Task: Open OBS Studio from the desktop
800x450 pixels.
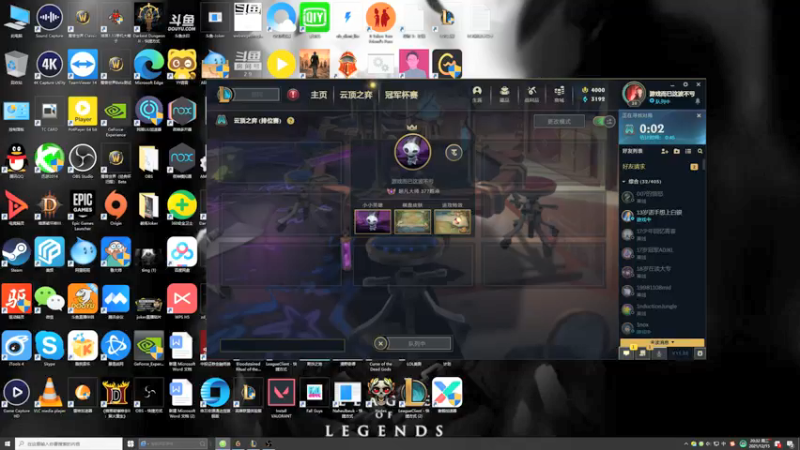Action: tap(83, 160)
